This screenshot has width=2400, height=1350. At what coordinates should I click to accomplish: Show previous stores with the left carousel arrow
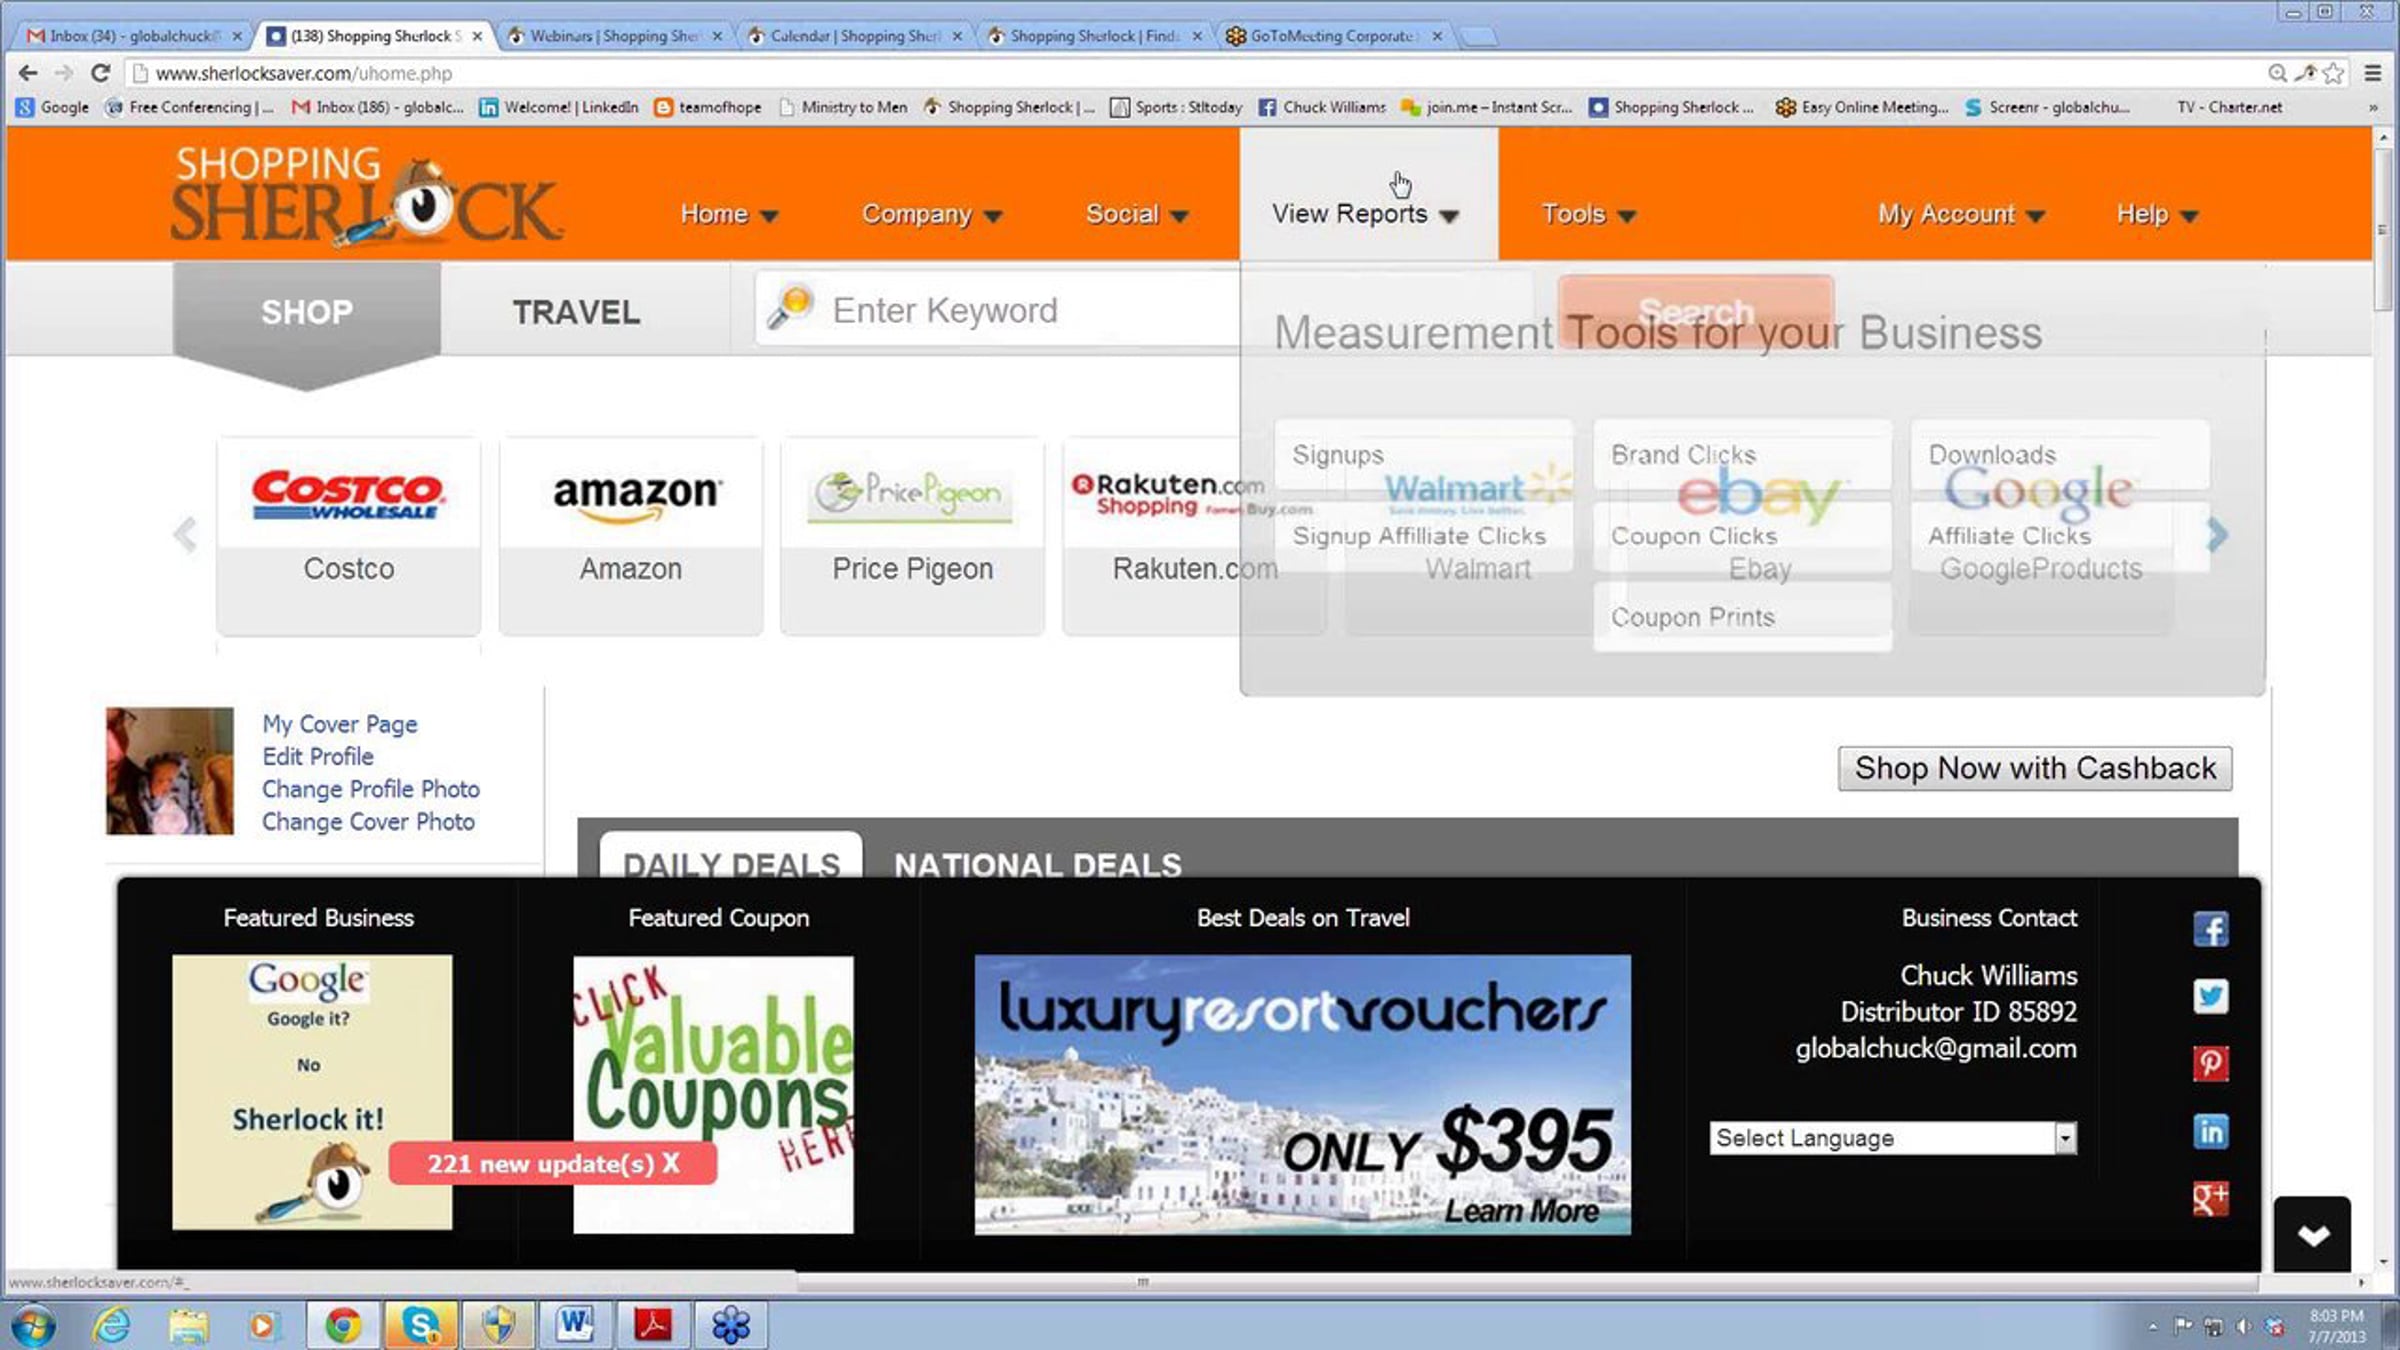[x=185, y=535]
